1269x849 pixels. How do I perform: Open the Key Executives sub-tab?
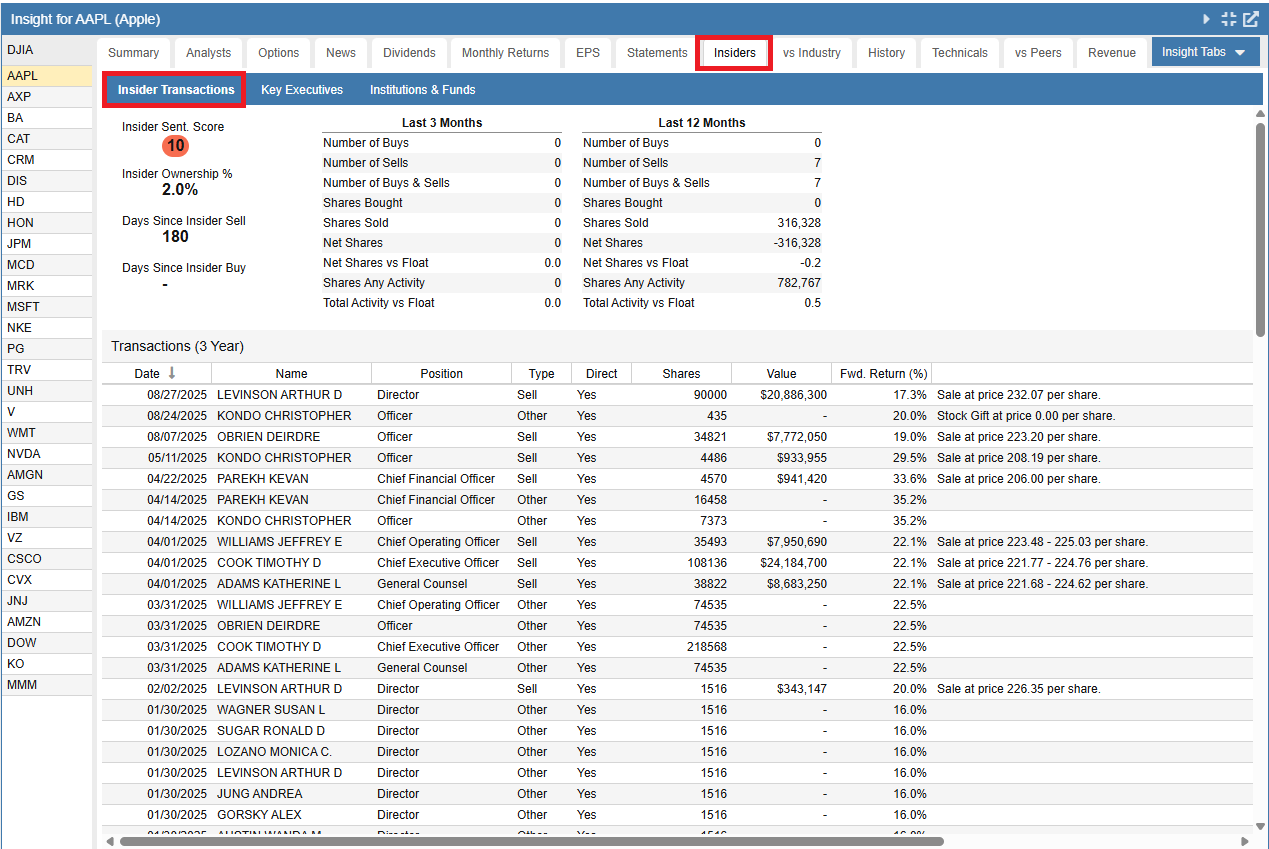click(x=302, y=90)
